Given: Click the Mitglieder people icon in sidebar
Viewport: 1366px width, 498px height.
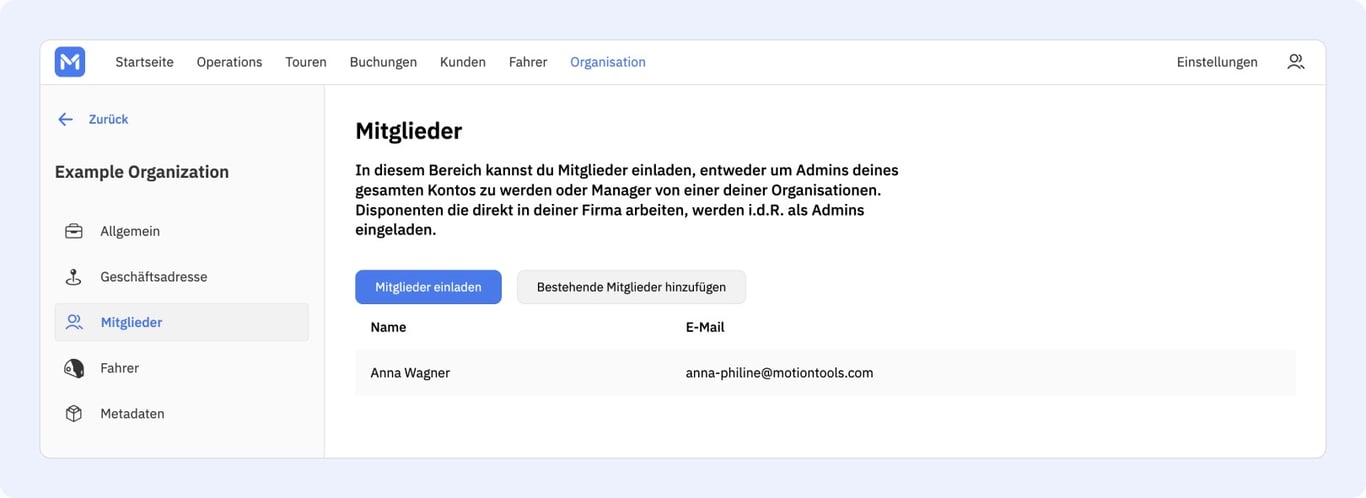Looking at the screenshot, I should coord(74,322).
